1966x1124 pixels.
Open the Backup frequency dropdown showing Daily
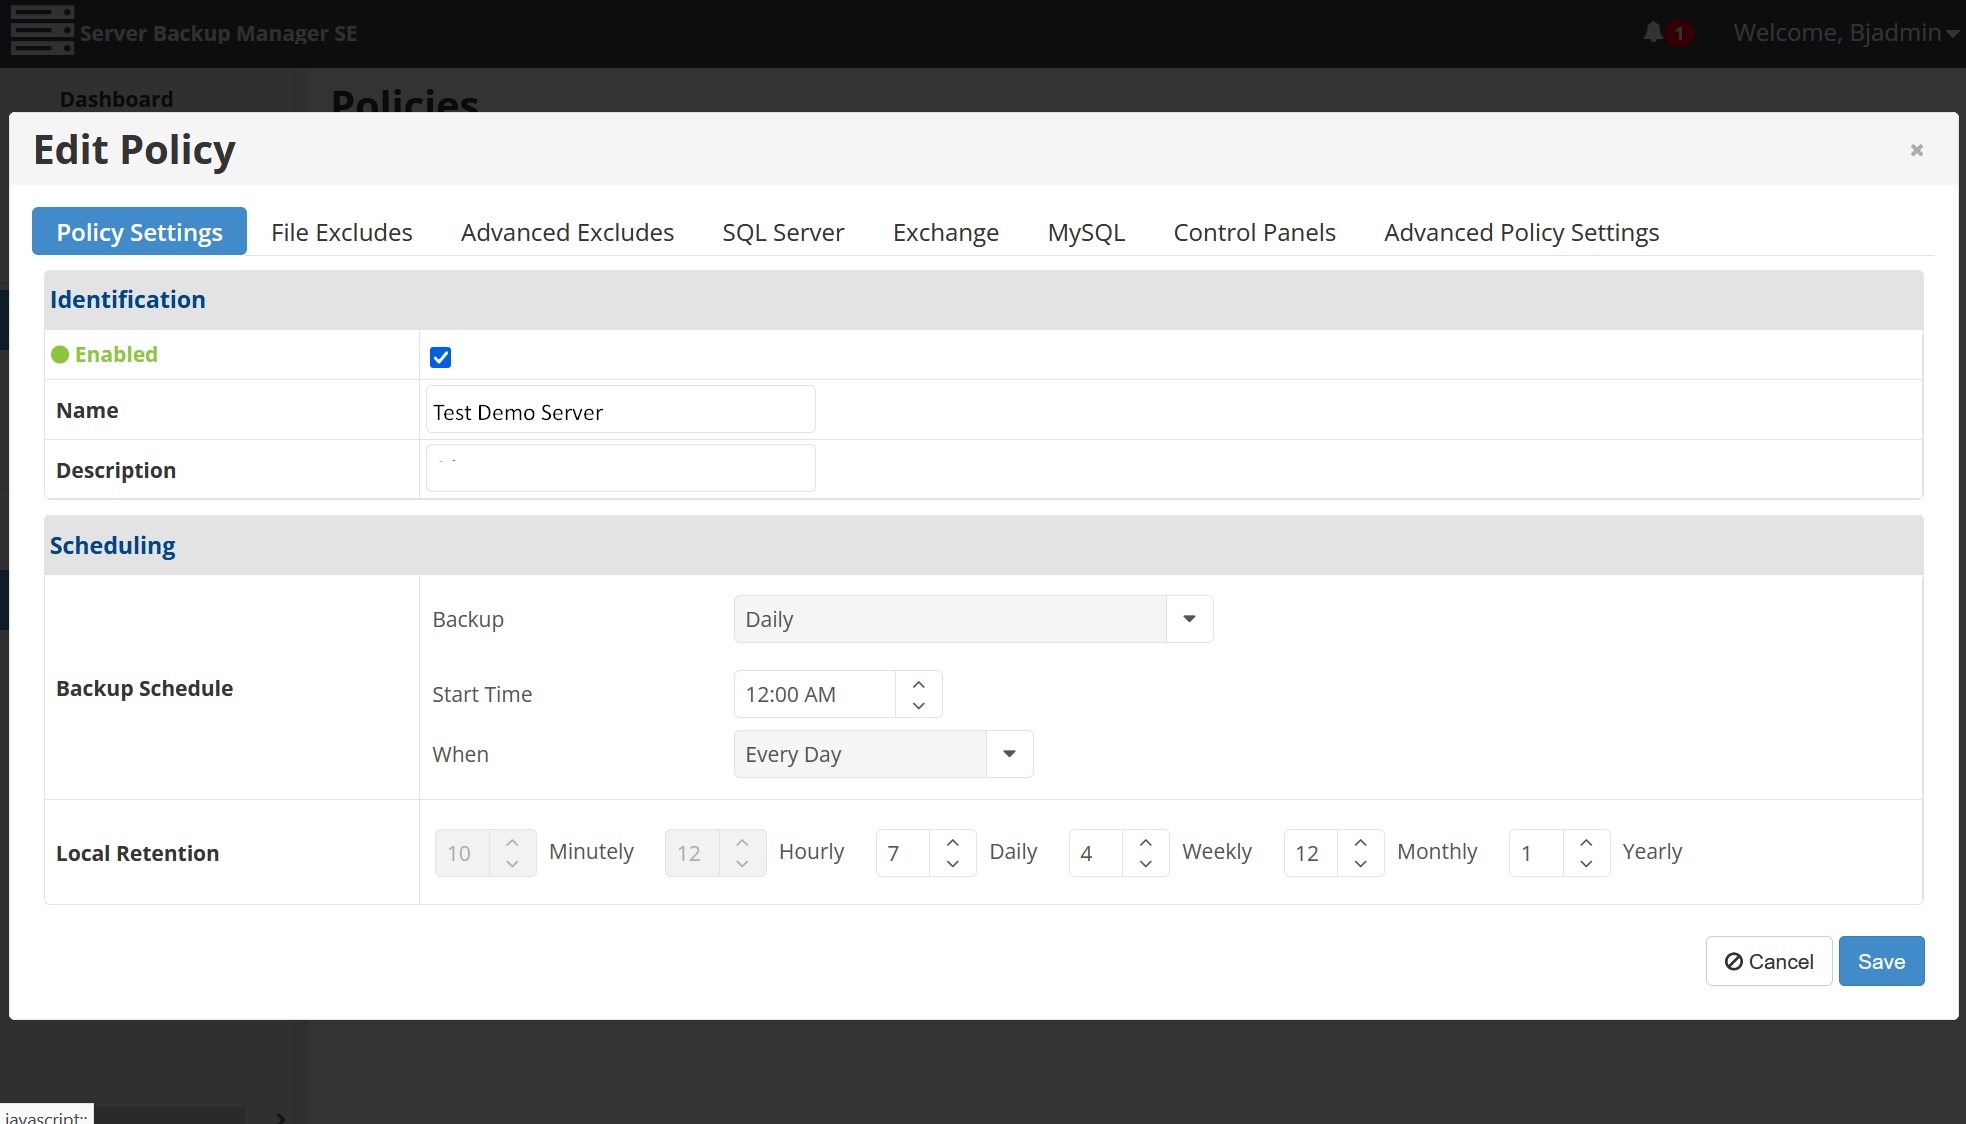(973, 619)
